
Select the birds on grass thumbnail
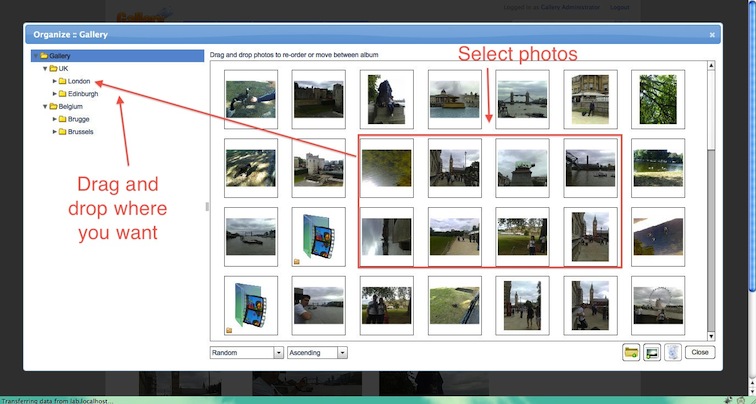point(251,99)
